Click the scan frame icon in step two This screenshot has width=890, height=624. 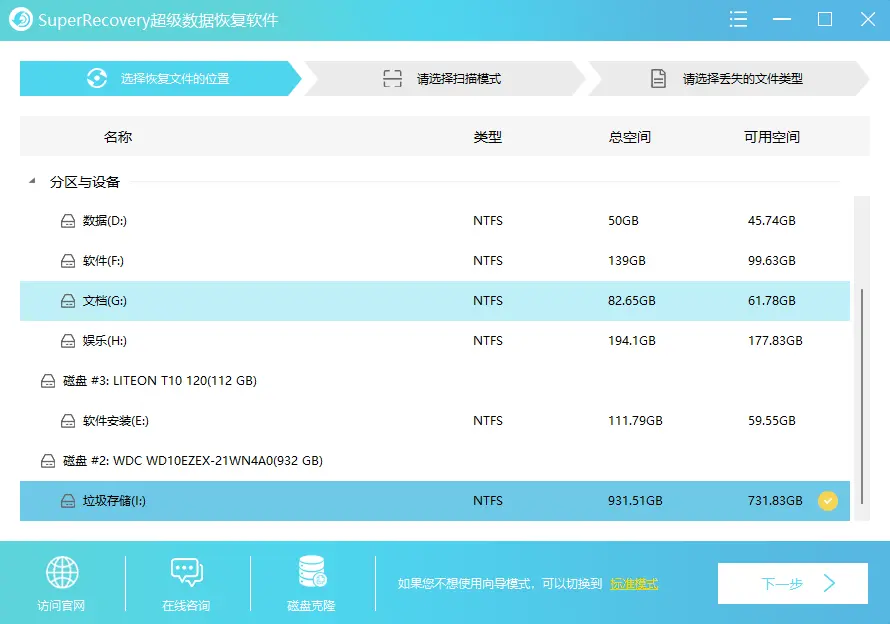click(x=392, y=78)
